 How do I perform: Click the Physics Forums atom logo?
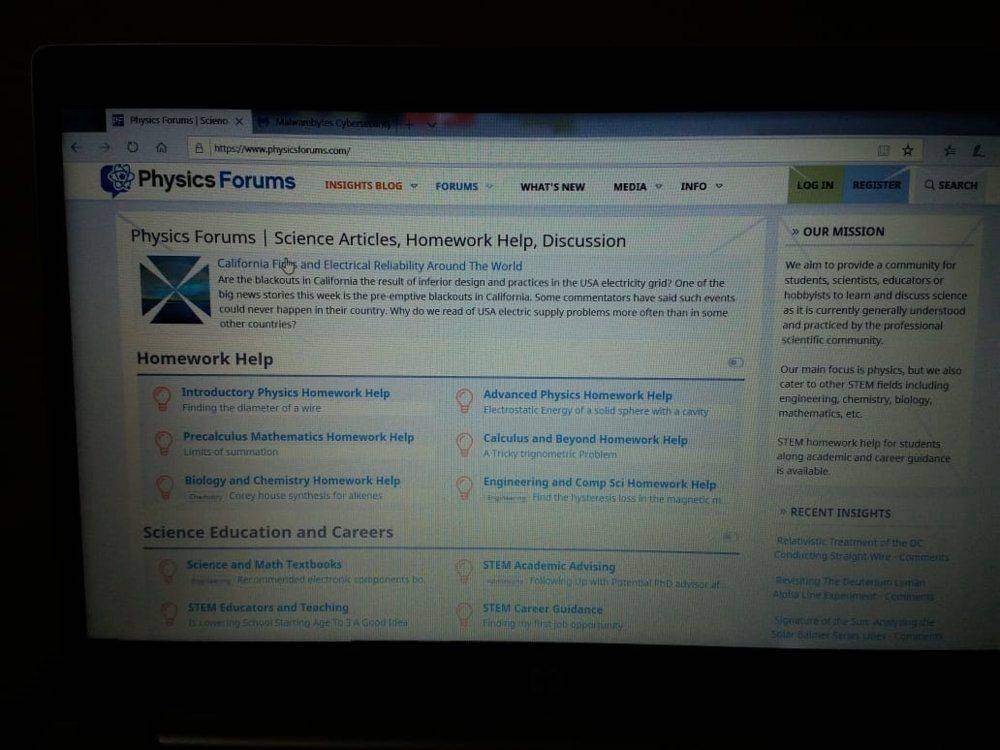click(117, 180)
